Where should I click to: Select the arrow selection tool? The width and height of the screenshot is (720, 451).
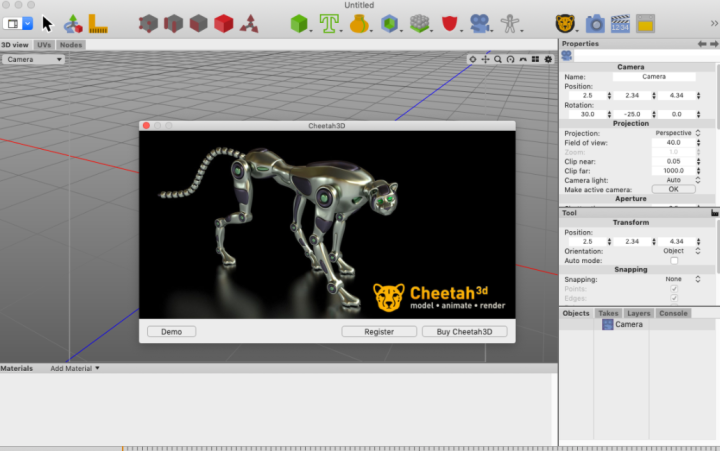pos(47,24)
